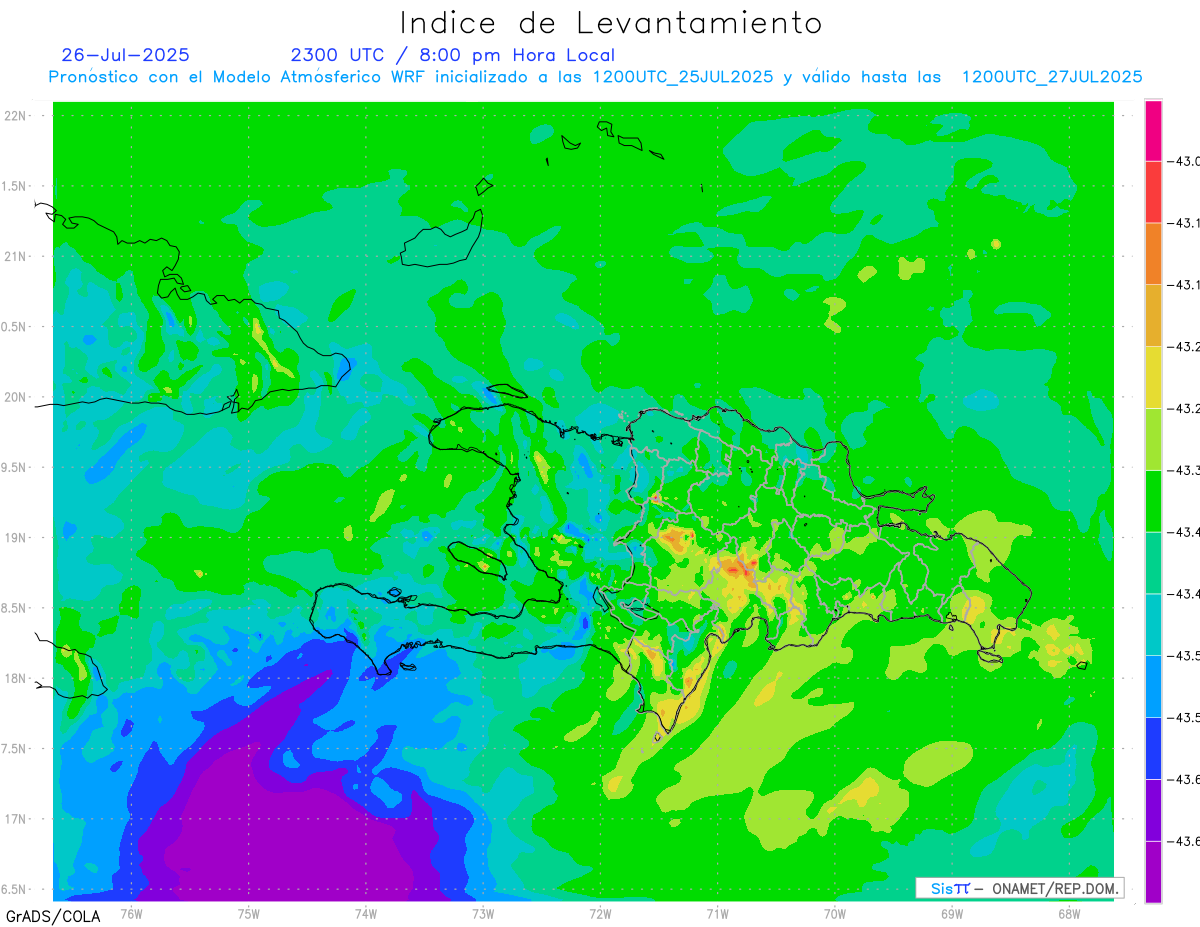Click the title 'Indice de Levantamiento'
The width and height of the screenshot is (1200, 927).
(x=610, y=23)
